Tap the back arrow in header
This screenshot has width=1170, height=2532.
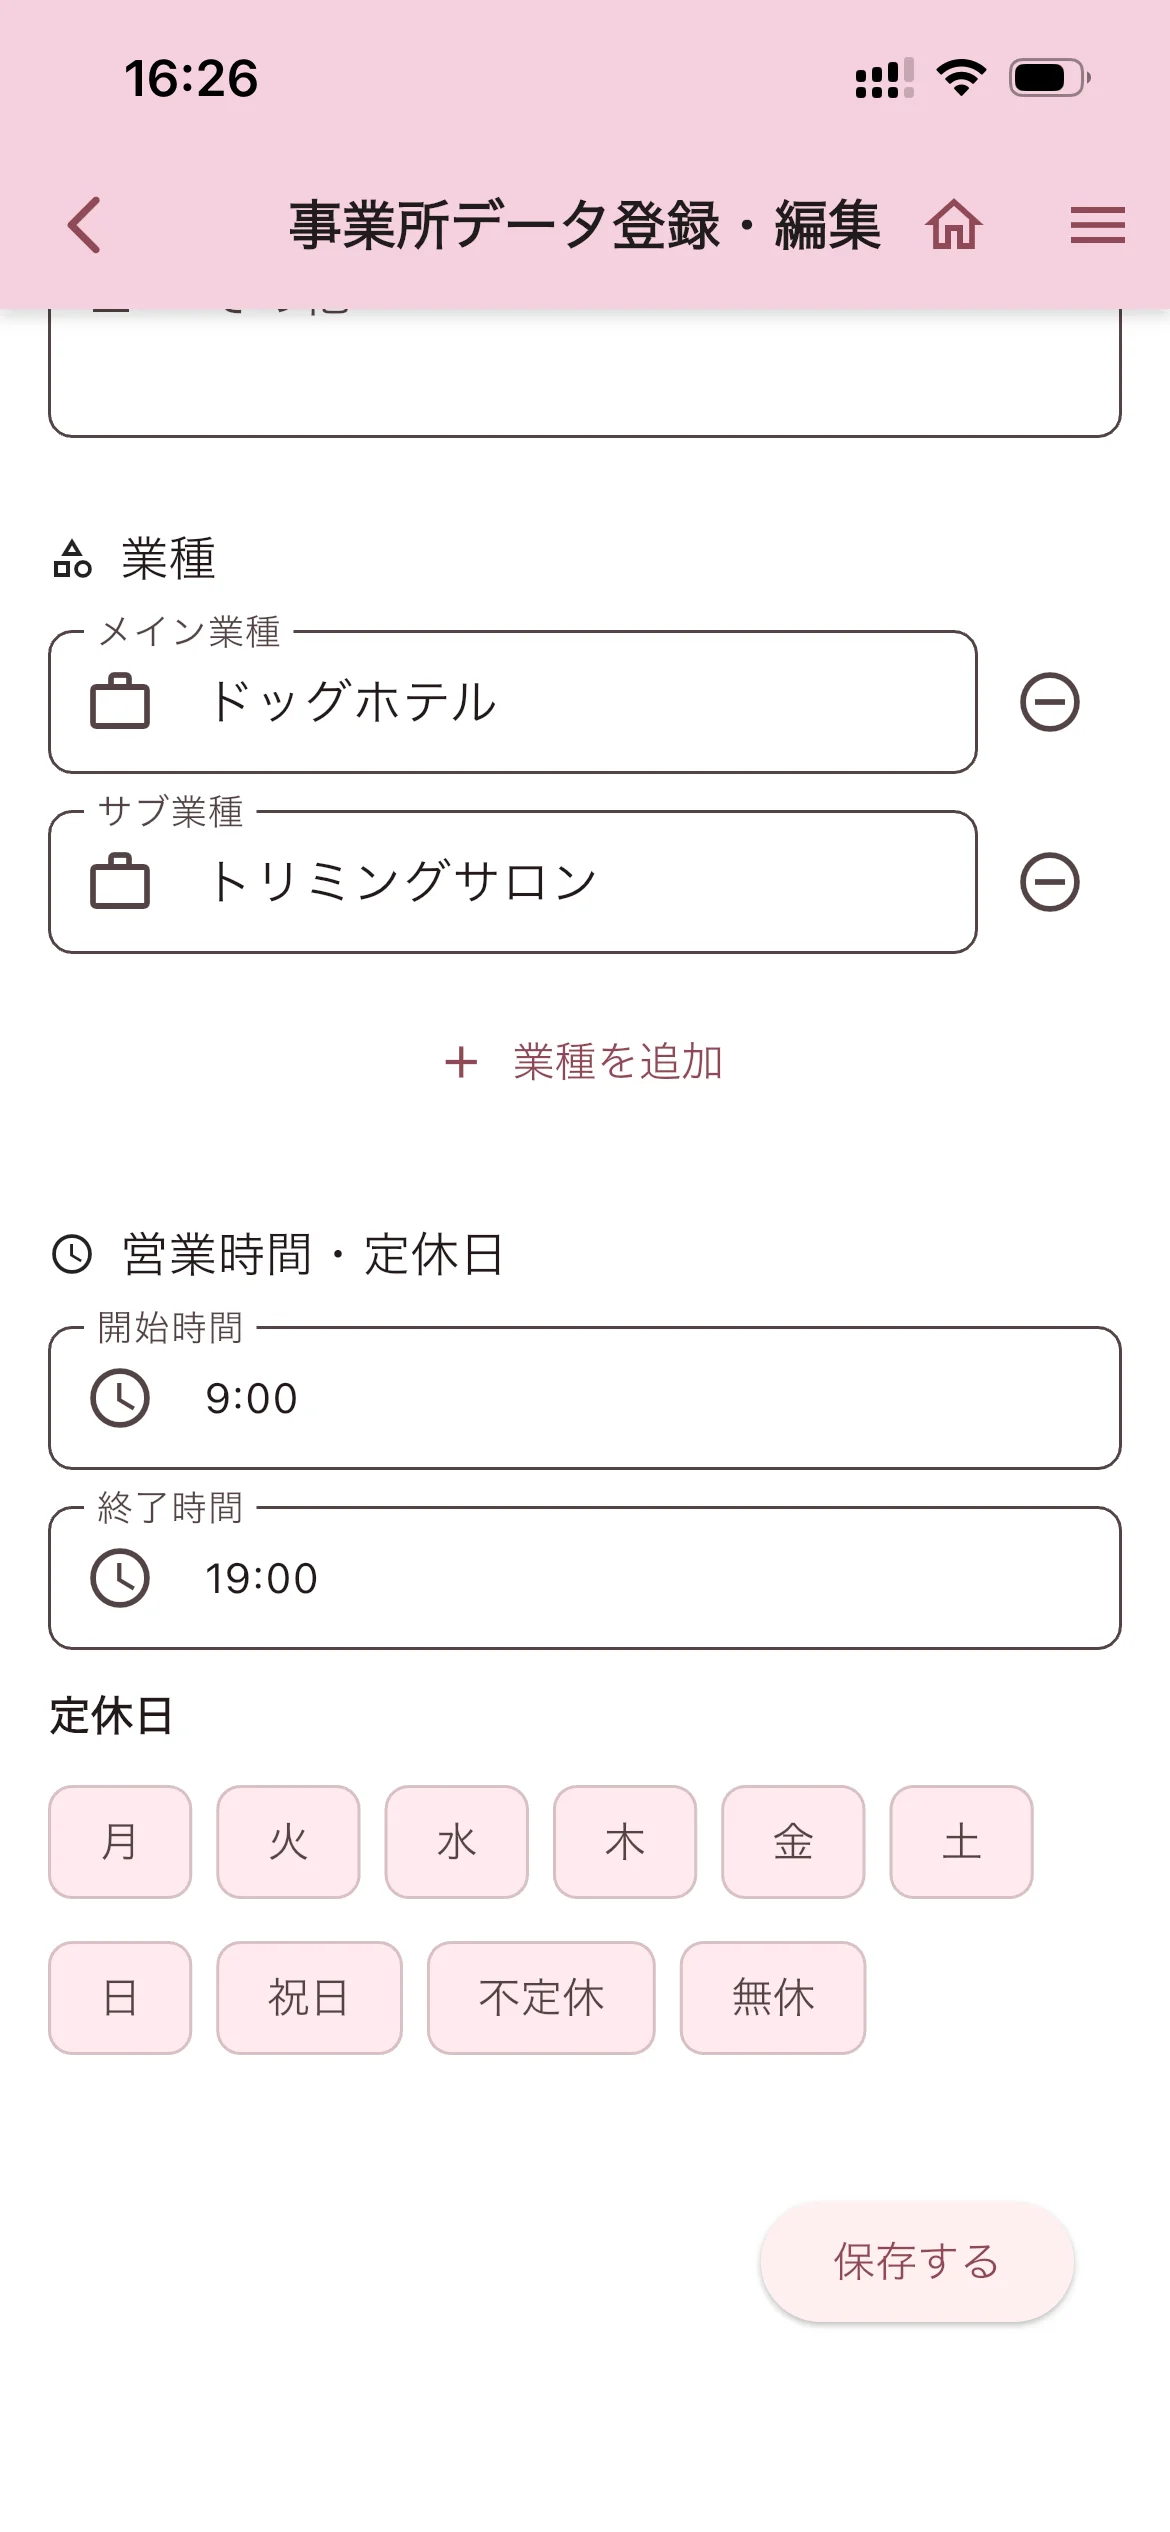(85, 225)
